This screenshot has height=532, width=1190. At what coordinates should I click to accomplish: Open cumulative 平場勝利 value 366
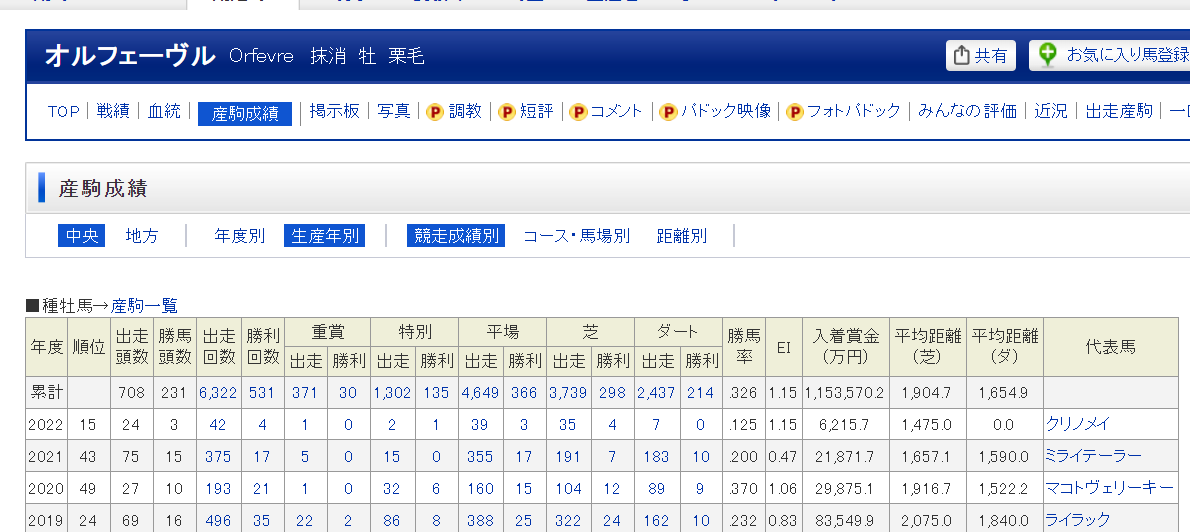pyautogui.click(x=524, y=393)
